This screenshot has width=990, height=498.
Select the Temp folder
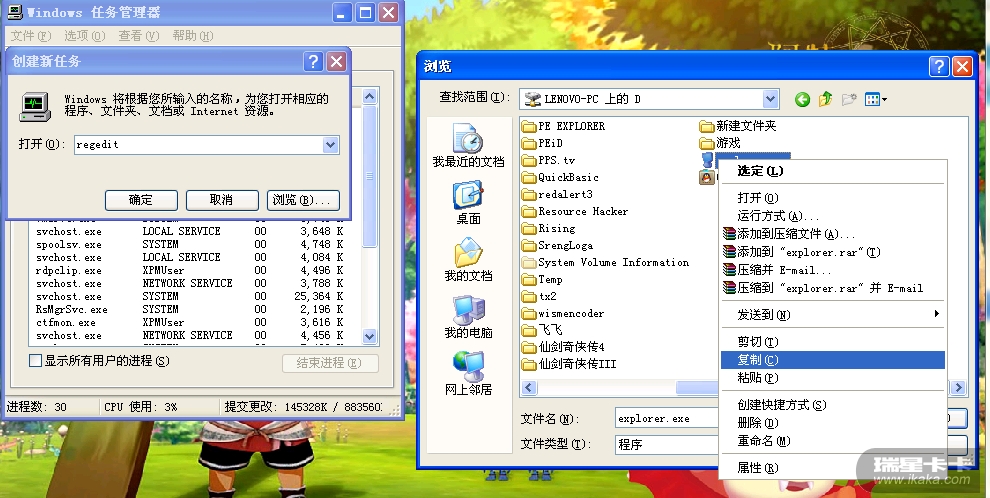(542, 280)
